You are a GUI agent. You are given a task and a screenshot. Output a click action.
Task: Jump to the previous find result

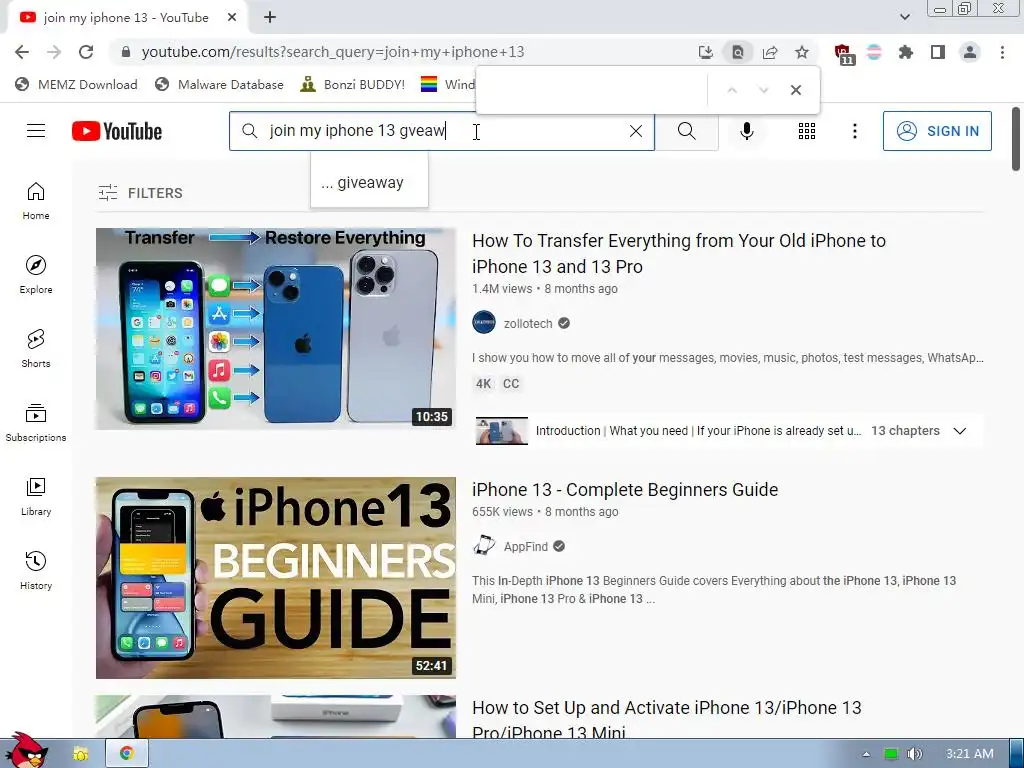pos(732,90)
